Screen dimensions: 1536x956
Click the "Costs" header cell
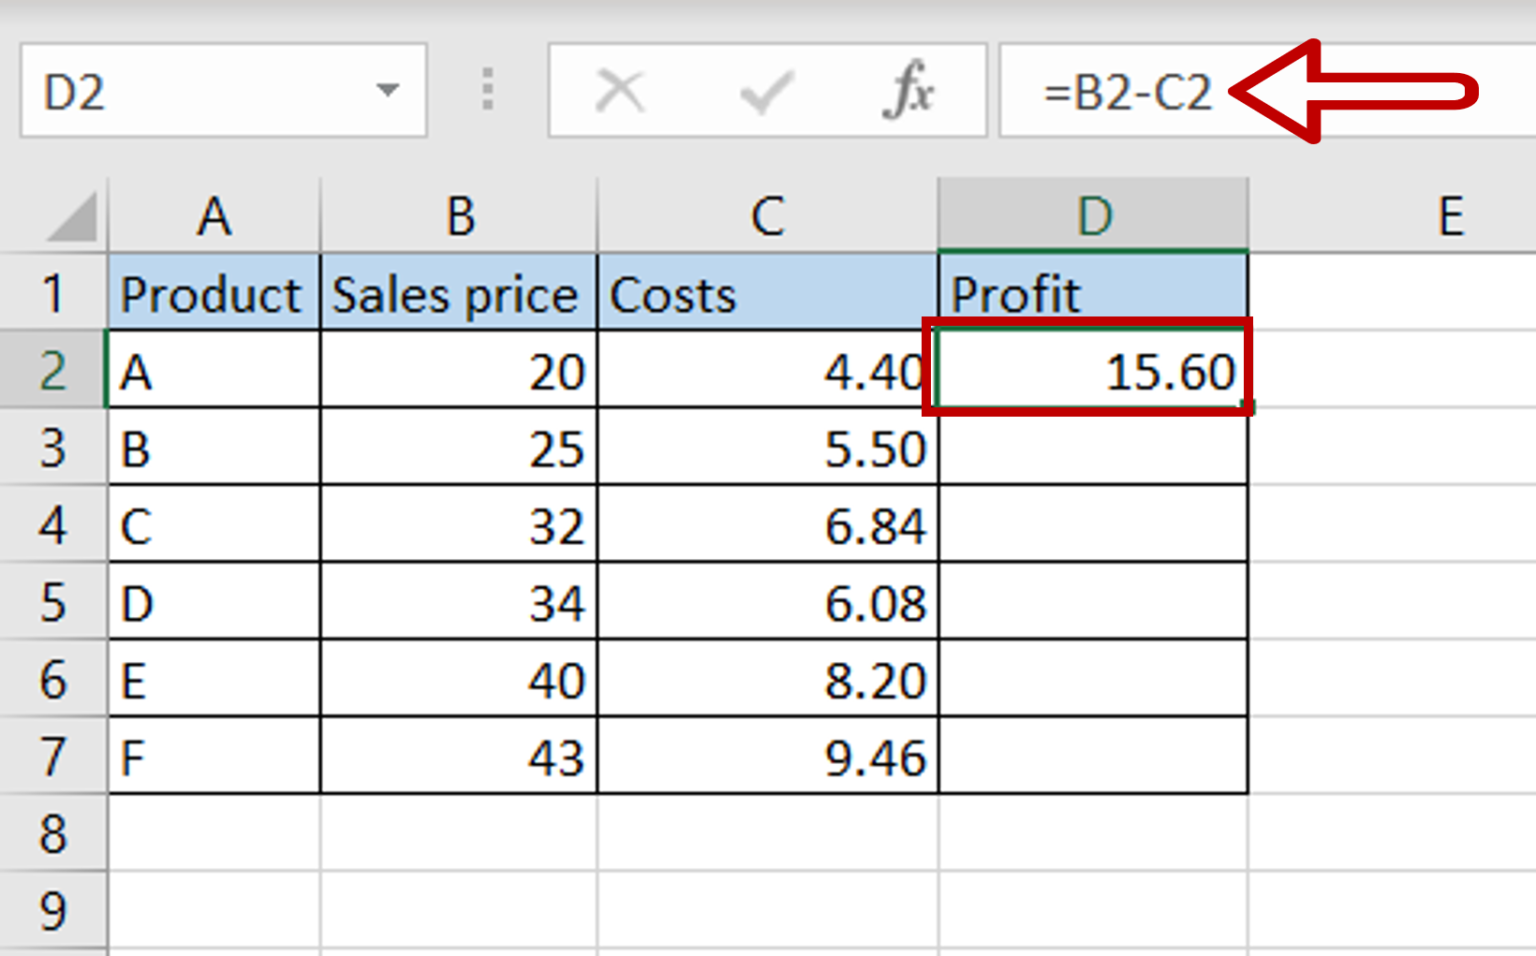tap(768, 292)
